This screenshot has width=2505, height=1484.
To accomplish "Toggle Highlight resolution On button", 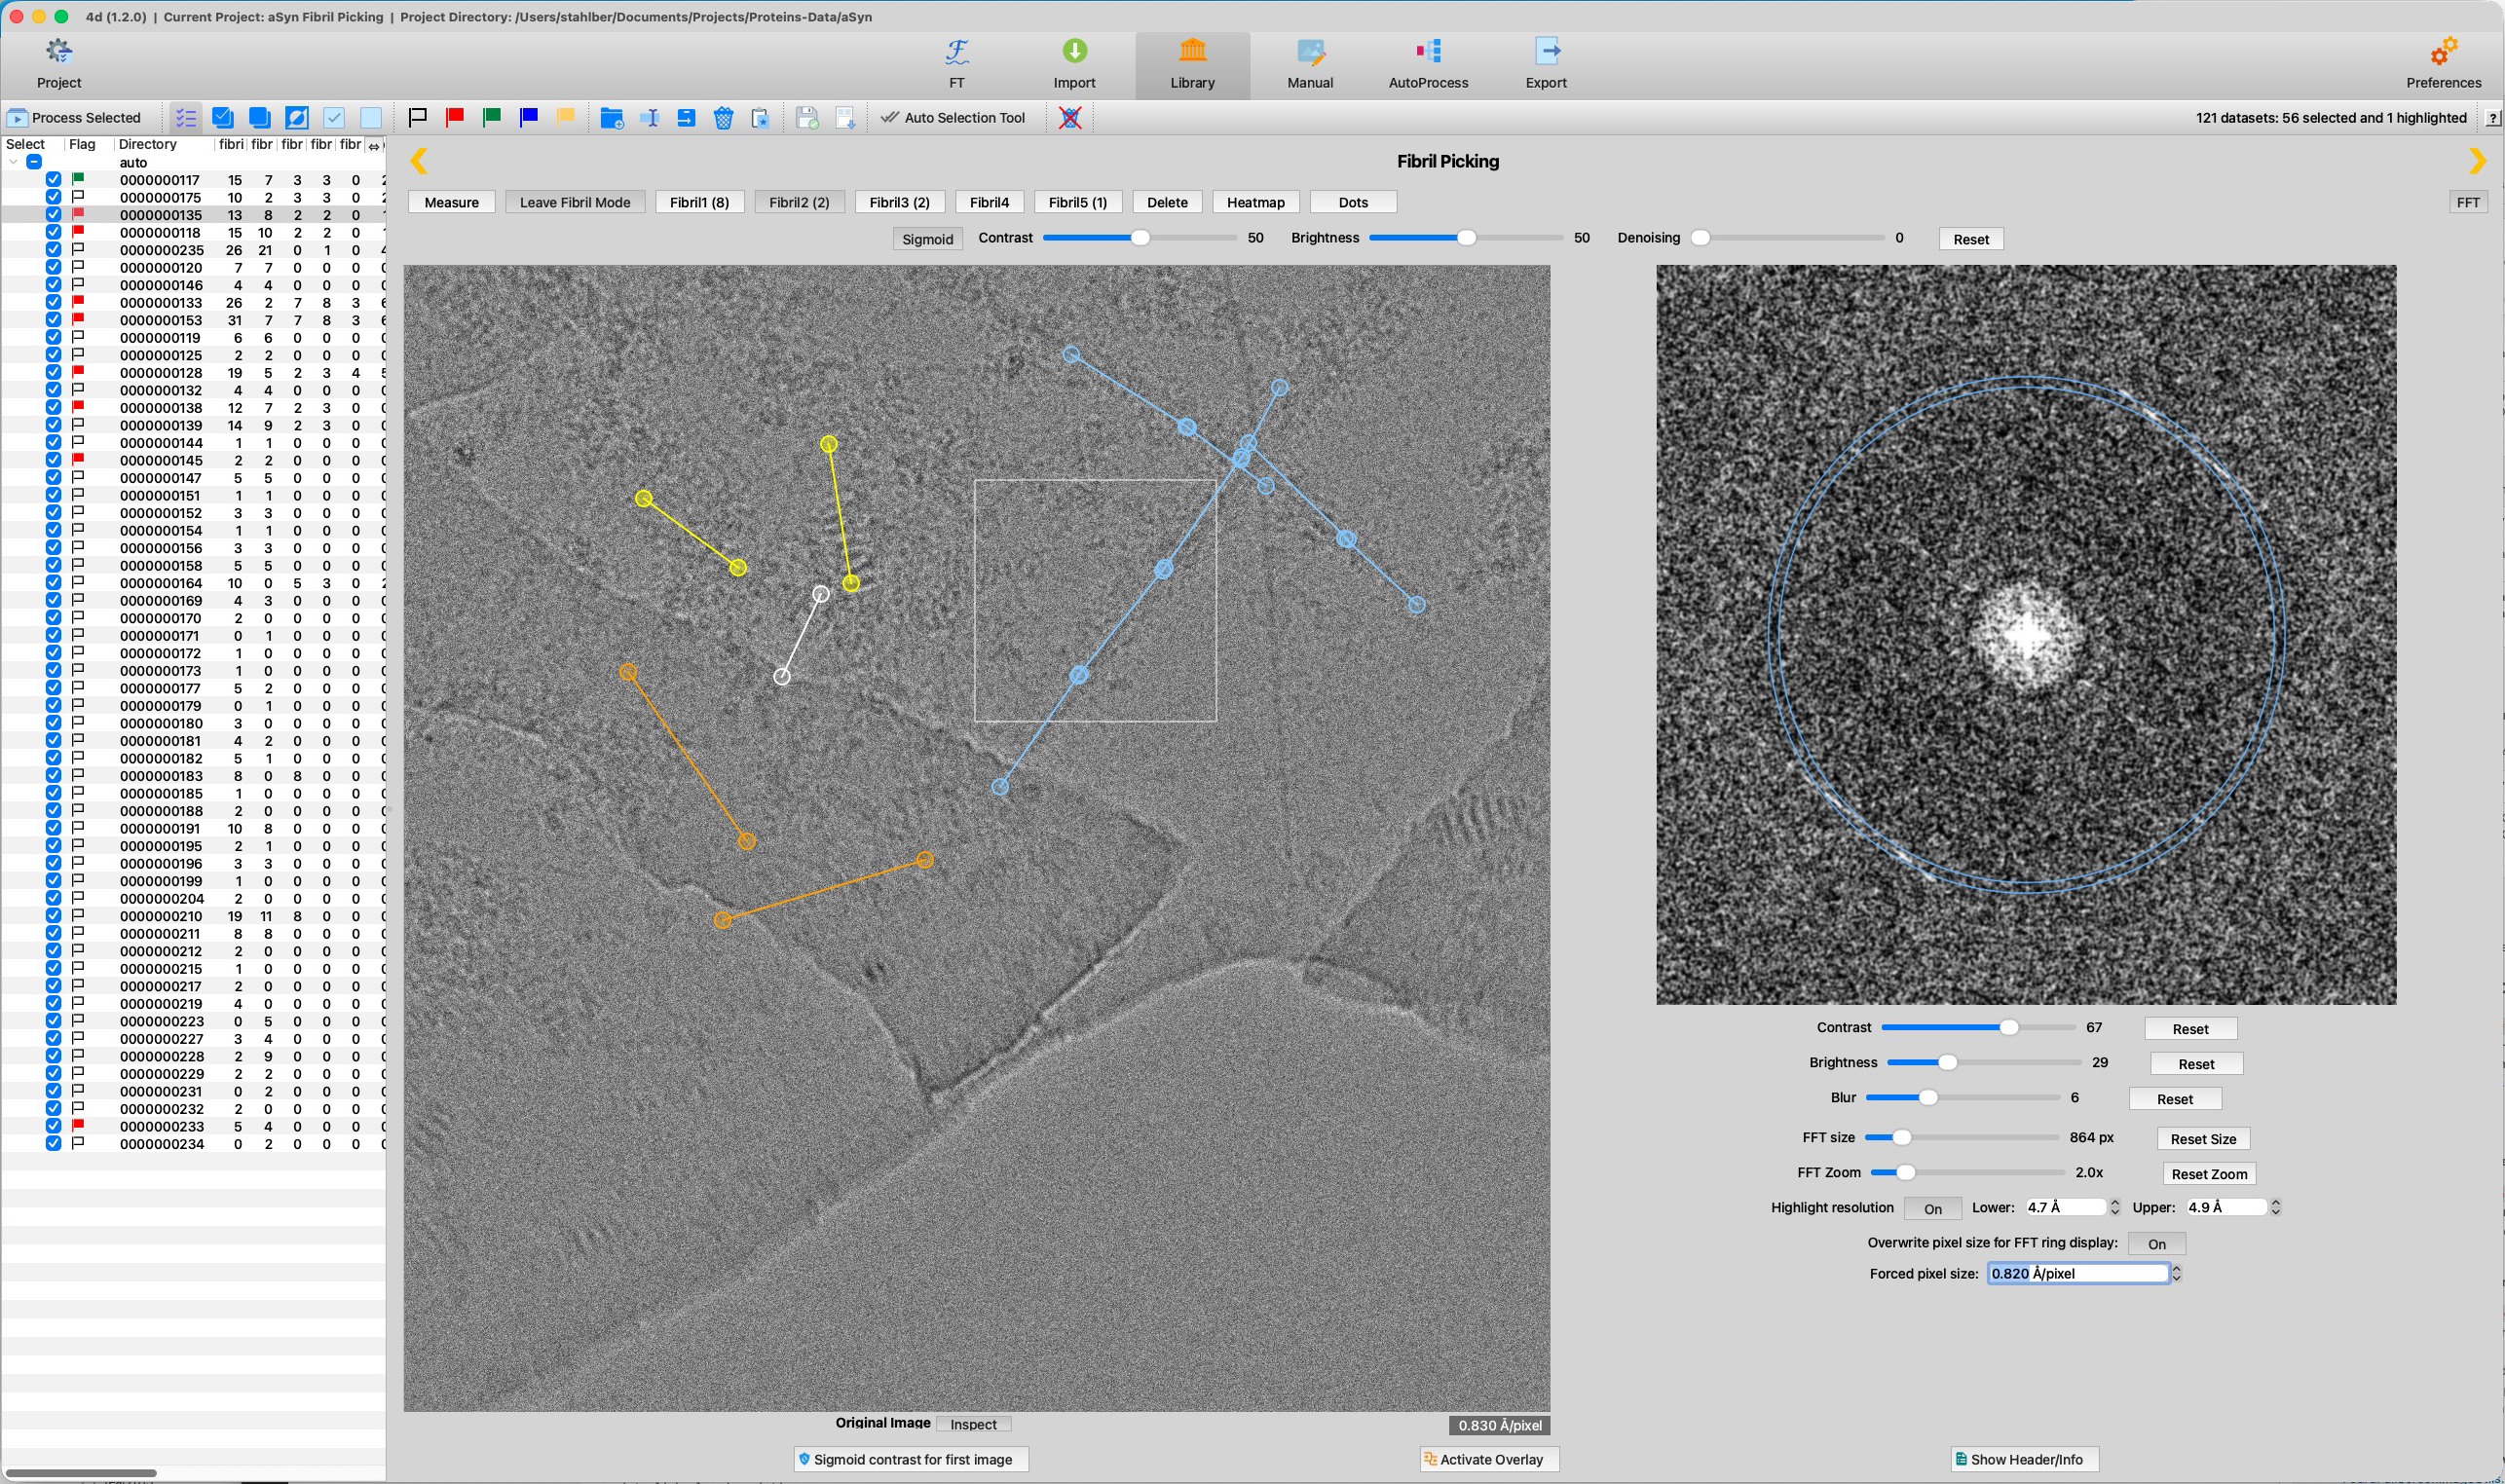I will [1933, 1208].
